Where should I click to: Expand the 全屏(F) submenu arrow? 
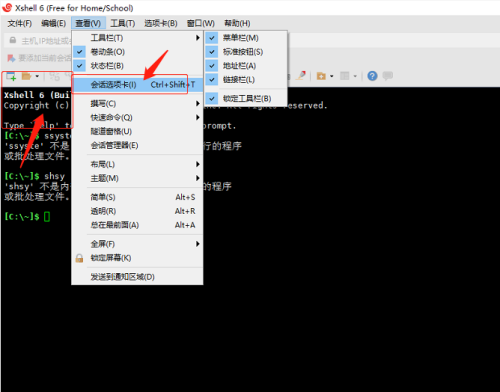point(198,244)
